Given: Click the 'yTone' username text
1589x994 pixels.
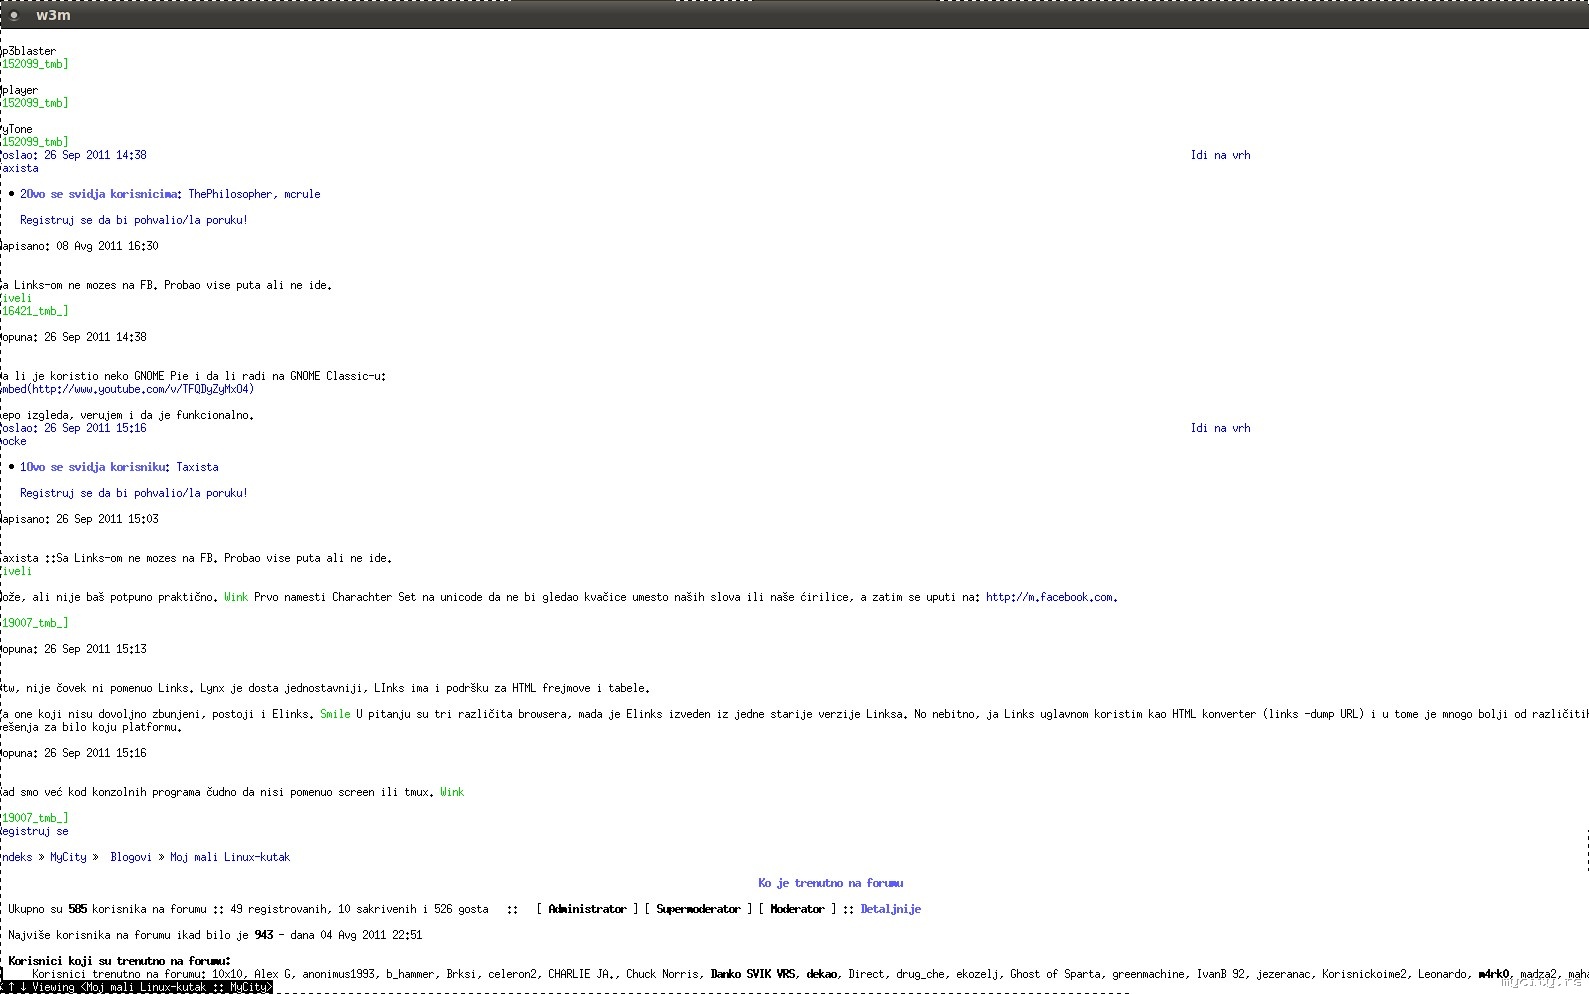Looking at the screenshot, I should (x=17, y=129).
